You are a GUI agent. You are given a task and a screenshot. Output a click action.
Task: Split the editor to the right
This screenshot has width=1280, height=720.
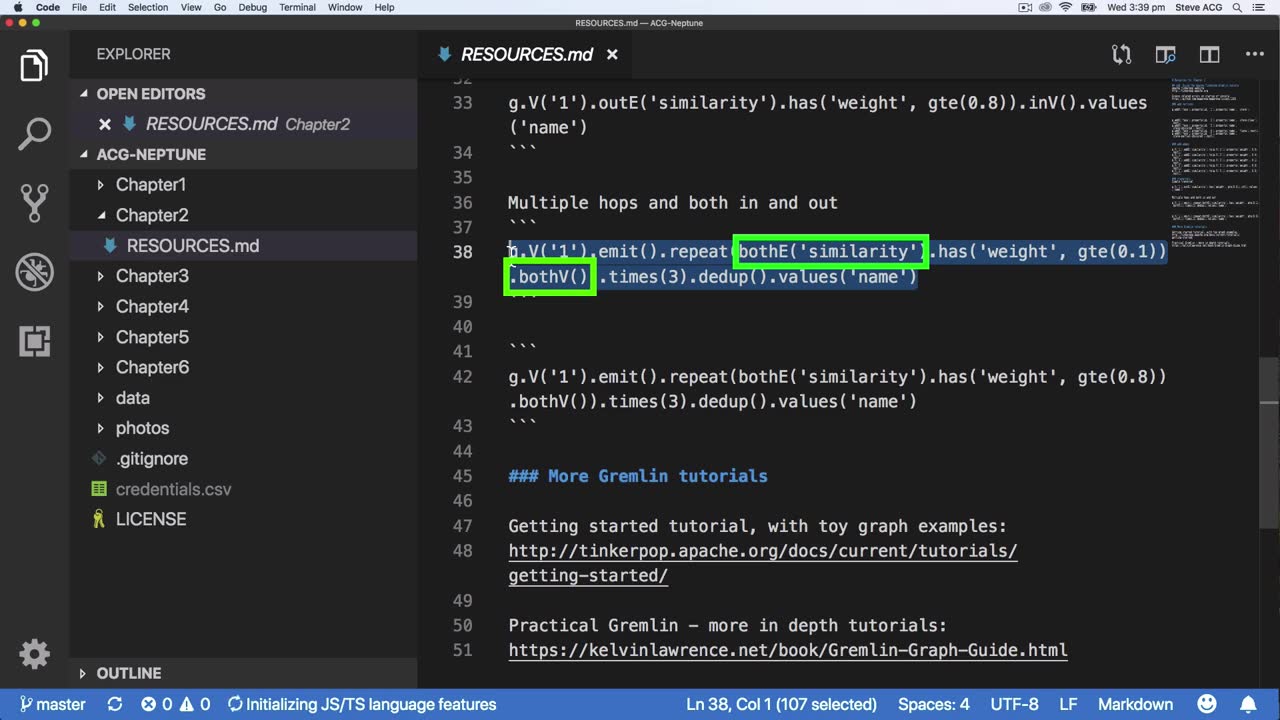(1209, 54)
